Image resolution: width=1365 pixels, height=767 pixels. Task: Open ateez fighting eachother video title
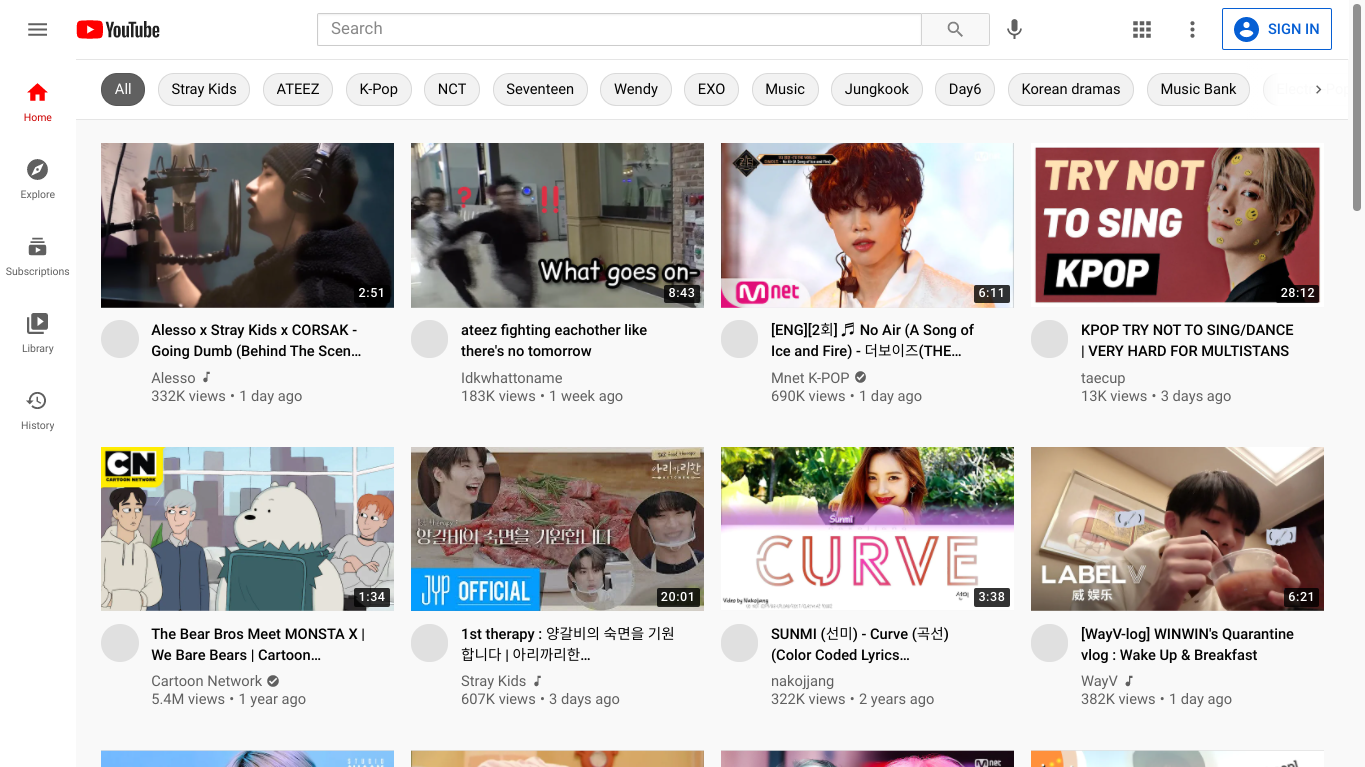554,340
